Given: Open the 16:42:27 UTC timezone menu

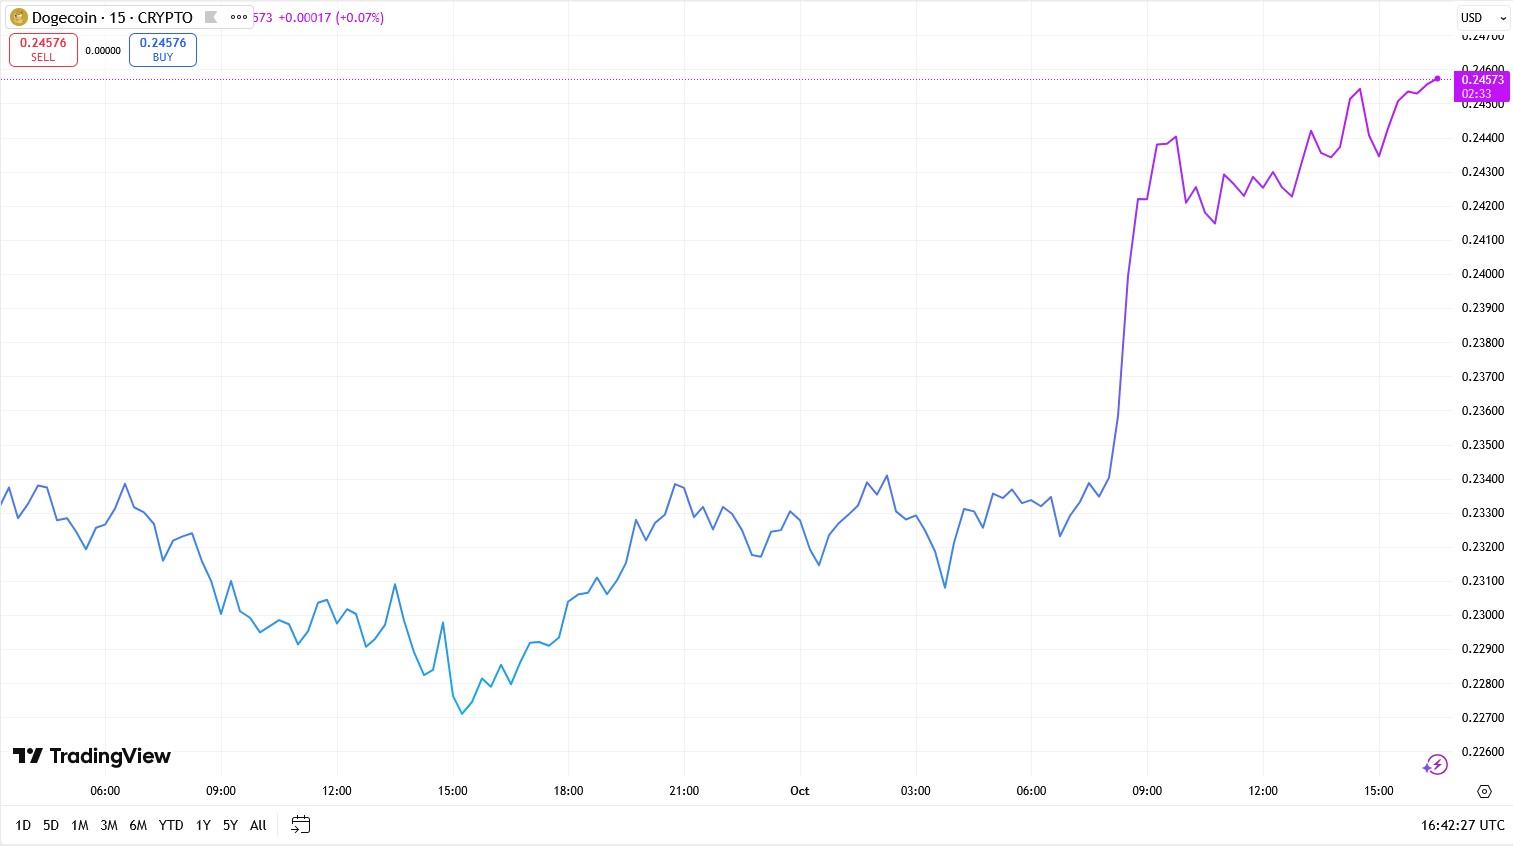Looking at the screenshot, I should (x=1462, y=825).
